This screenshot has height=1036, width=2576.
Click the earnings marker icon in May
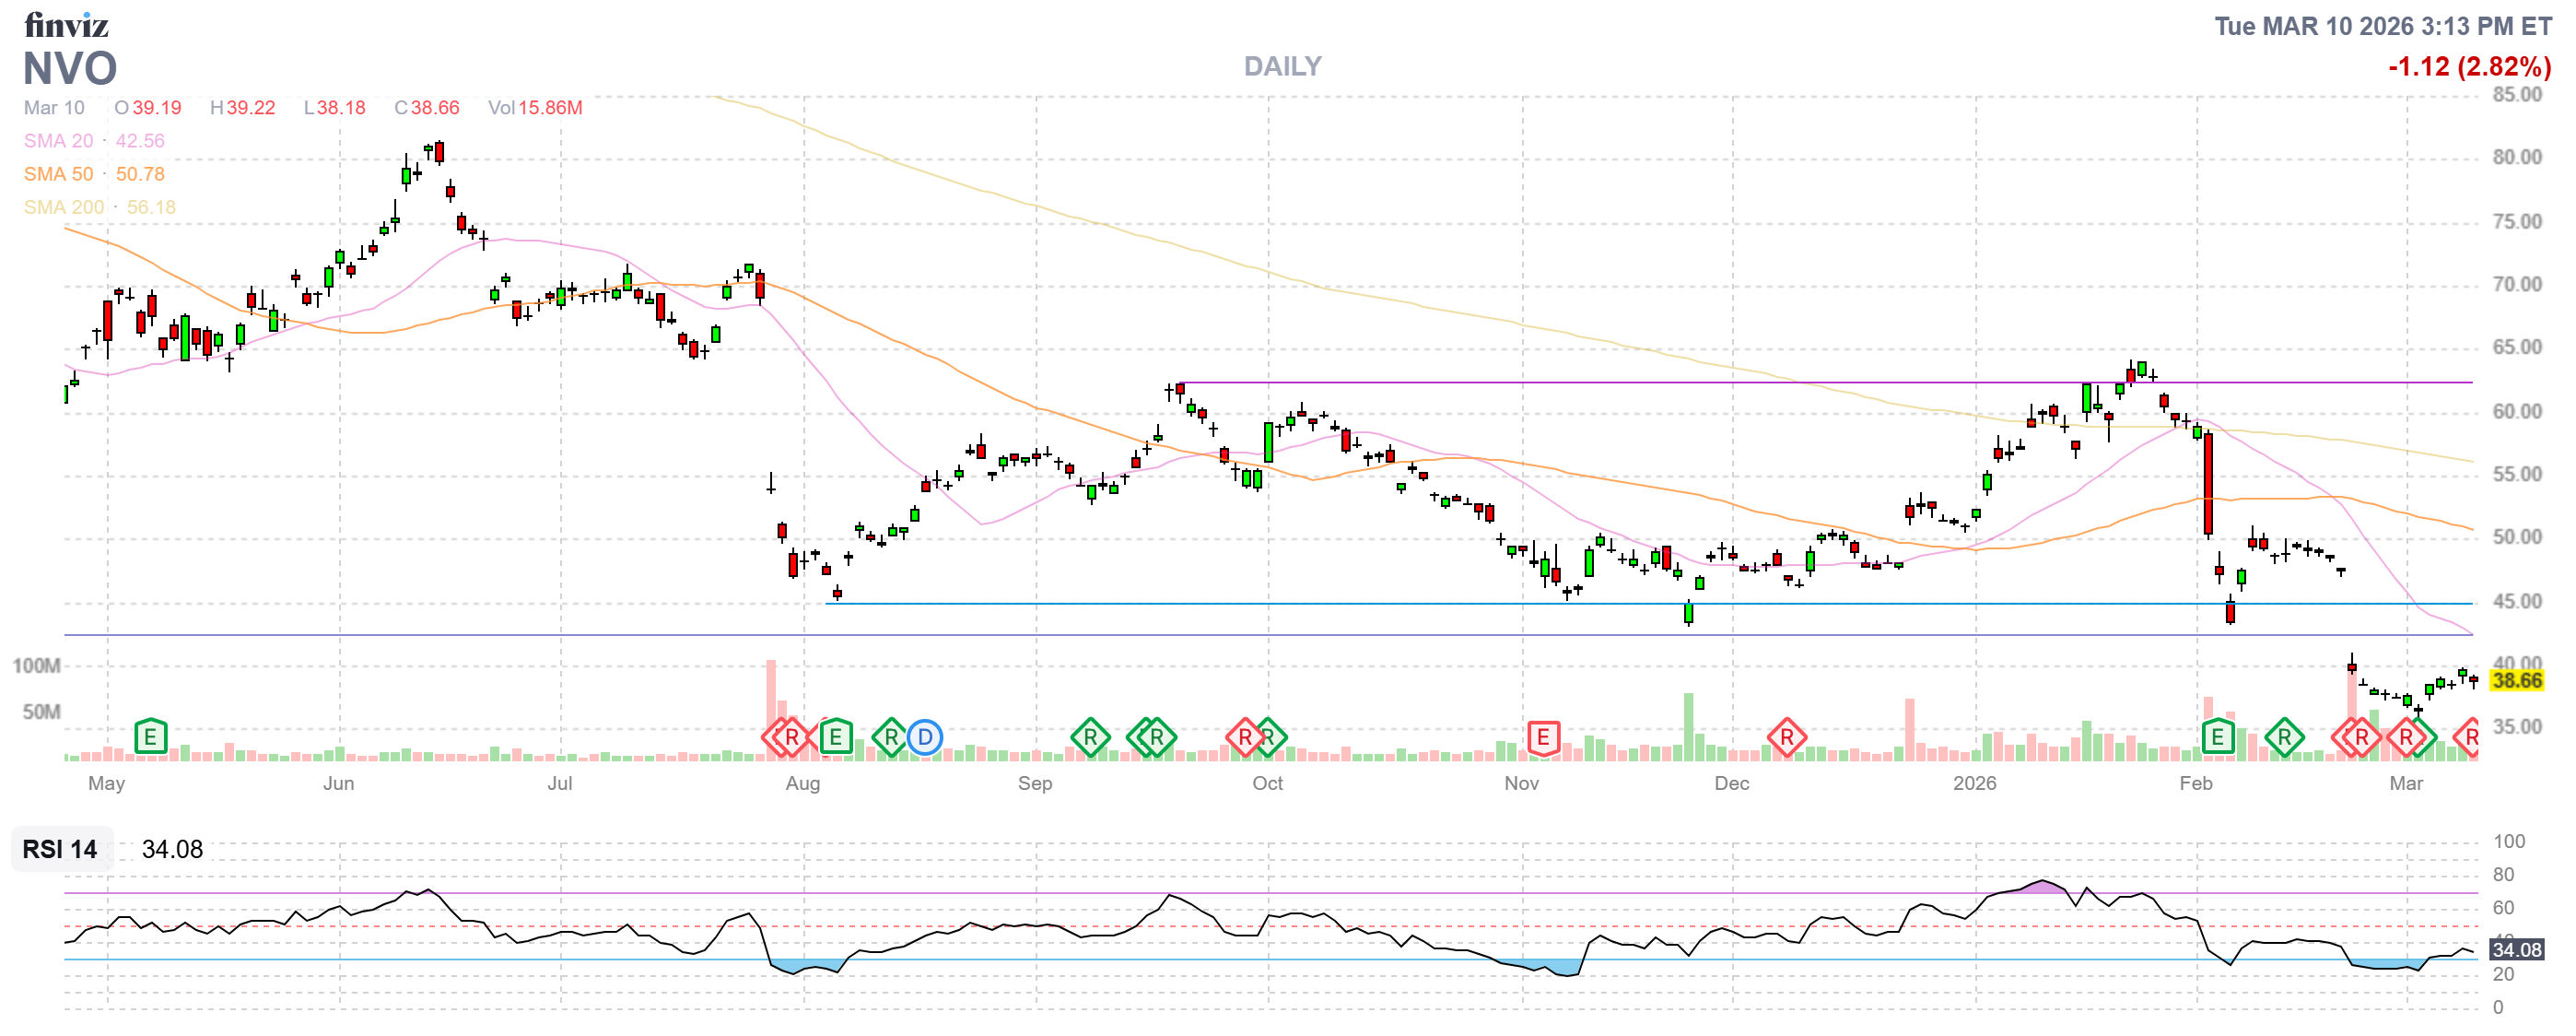click(x=150, y=735)
